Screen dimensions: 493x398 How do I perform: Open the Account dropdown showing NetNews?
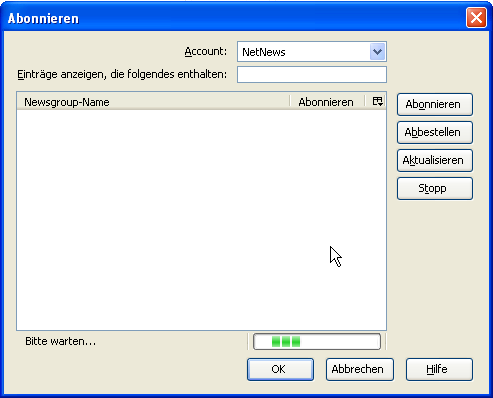coord(312,52)
